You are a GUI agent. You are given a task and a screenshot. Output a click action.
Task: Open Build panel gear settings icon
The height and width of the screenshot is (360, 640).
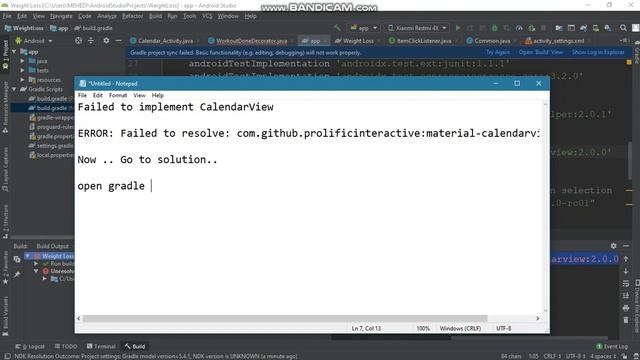point(613,246)
